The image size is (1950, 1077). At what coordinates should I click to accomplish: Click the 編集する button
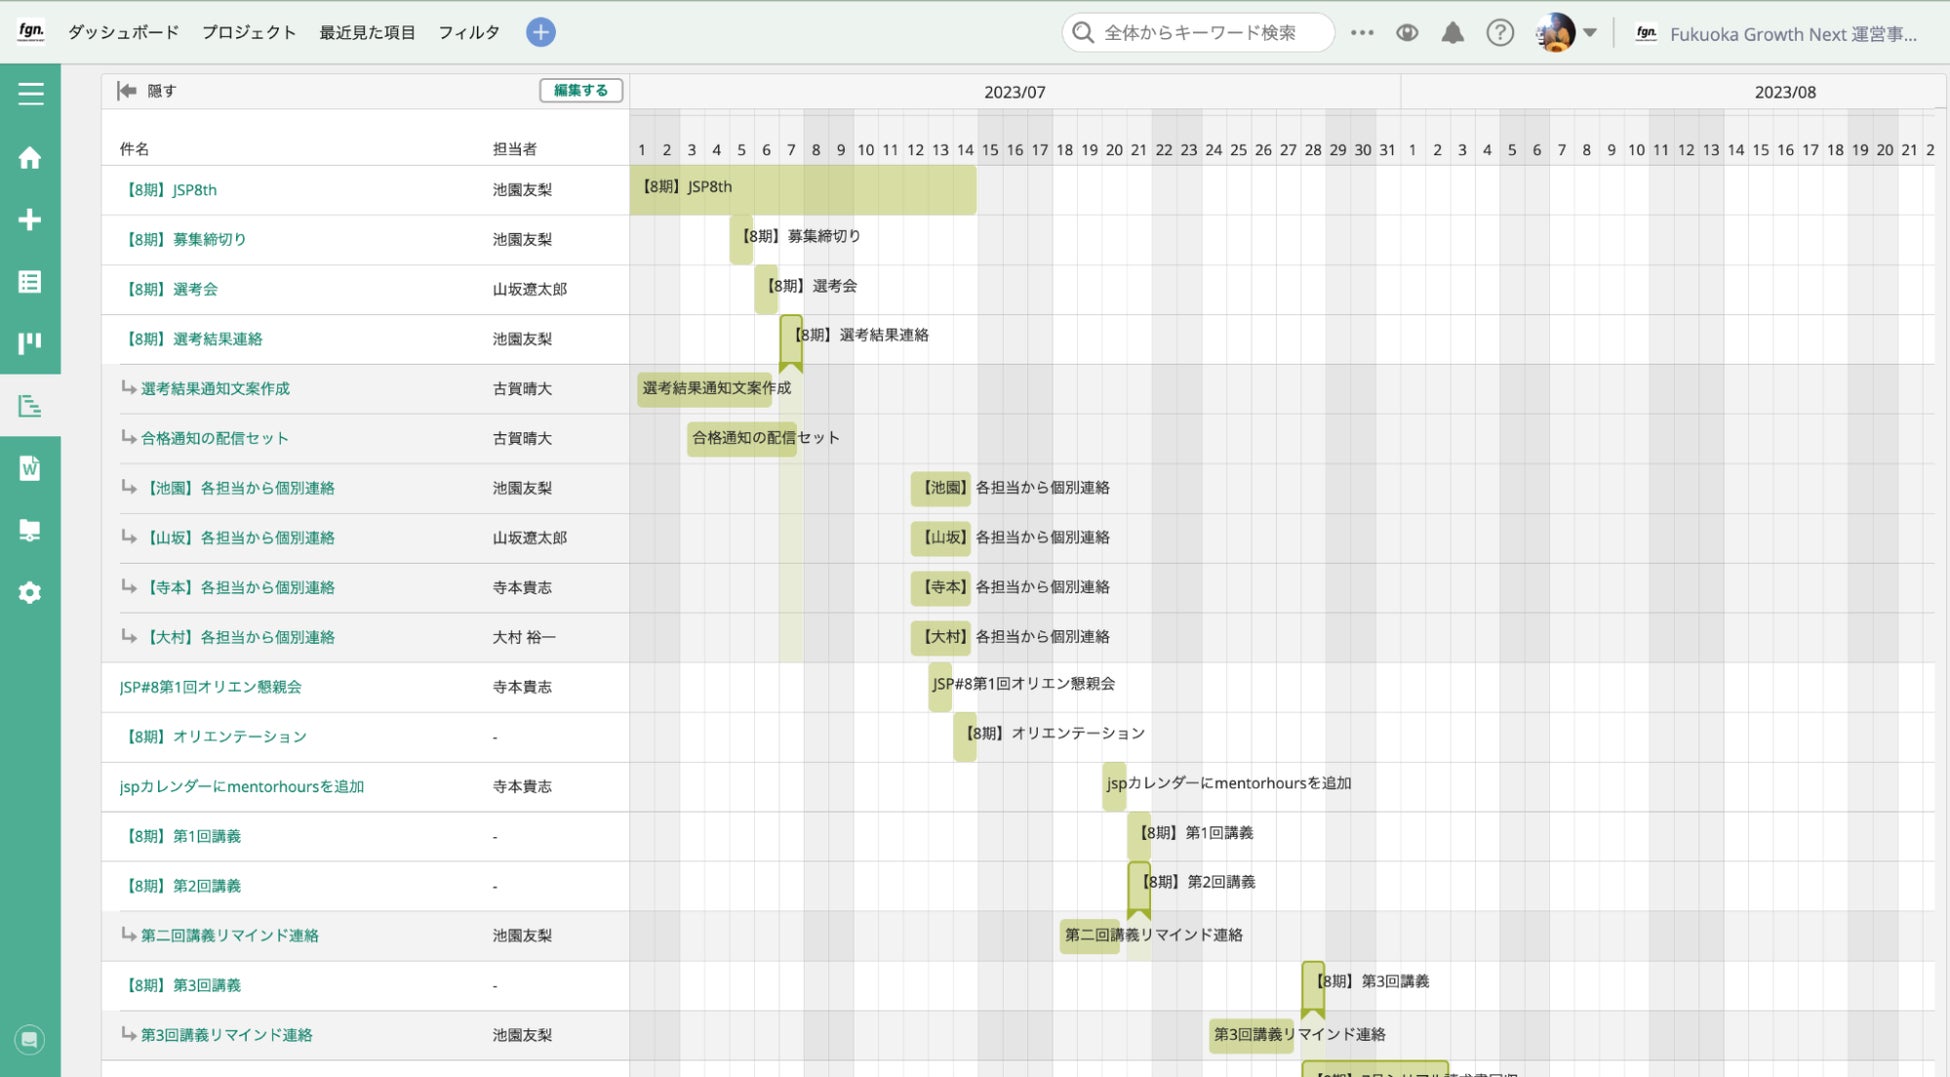pyautogui.click(x=581, y=91)
